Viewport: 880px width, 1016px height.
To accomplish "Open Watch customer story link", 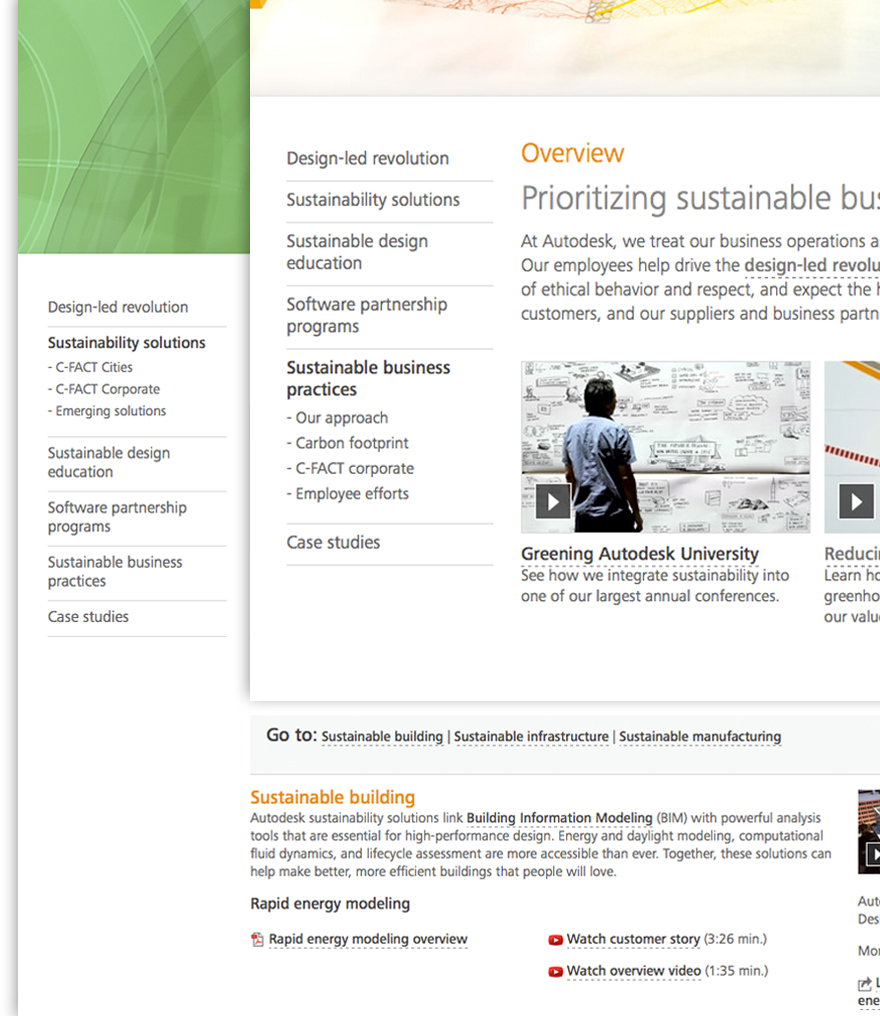I will coord(633,940).
